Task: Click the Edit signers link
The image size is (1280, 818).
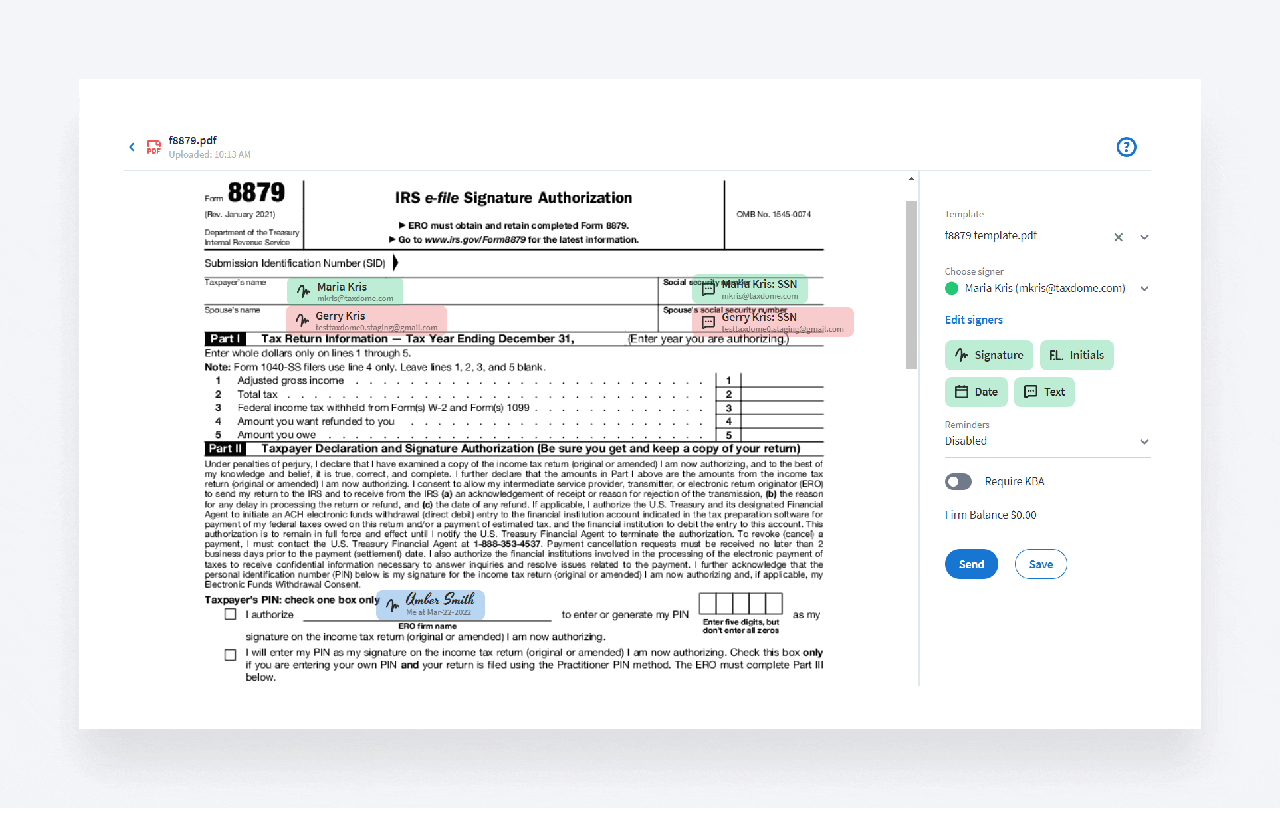Action: tap(973, 320)
